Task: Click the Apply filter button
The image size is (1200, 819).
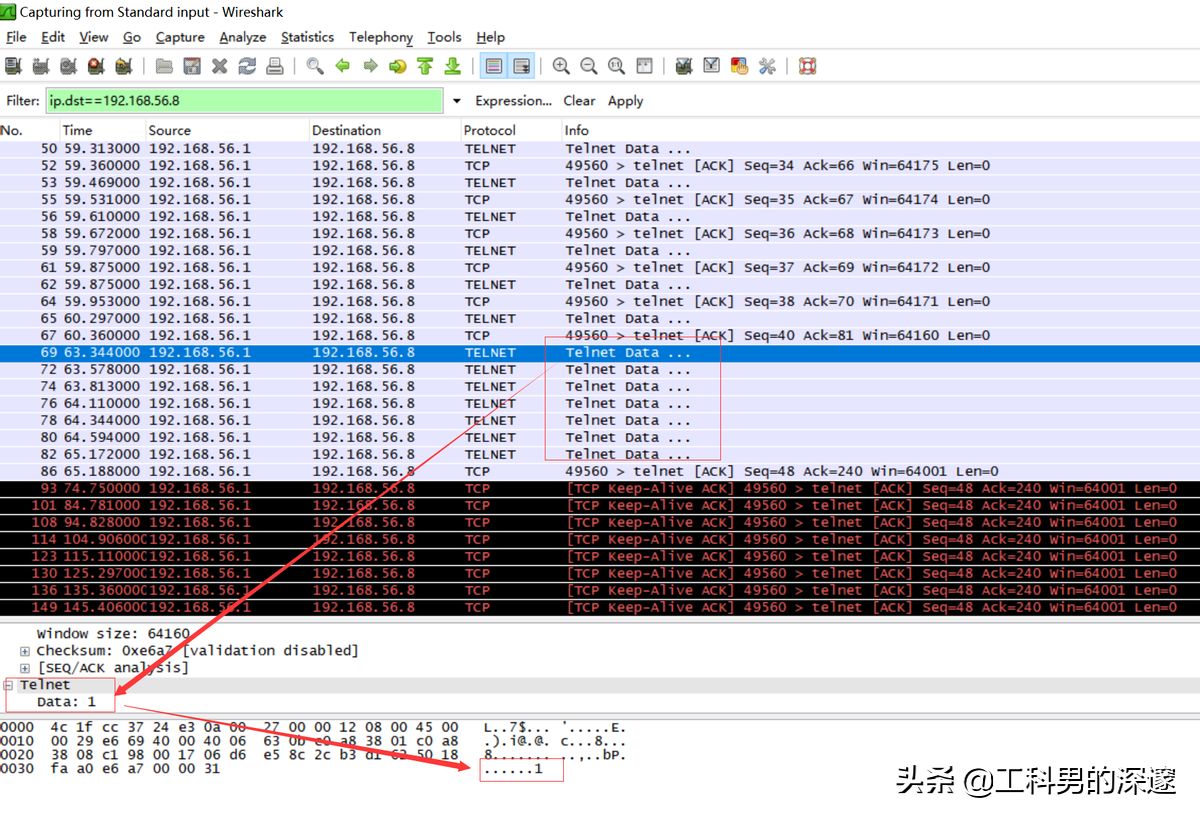Action: (x=625, y=101)
